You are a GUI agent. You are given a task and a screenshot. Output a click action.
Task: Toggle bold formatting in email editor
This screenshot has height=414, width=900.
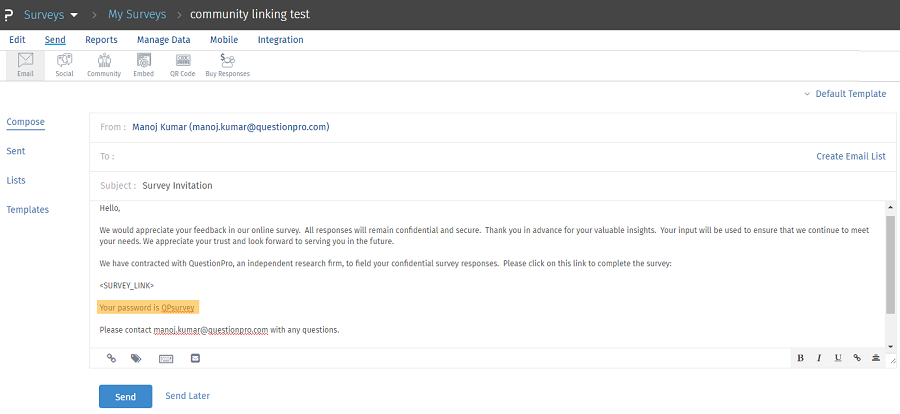pyautogui.click(x=800, y=358)
